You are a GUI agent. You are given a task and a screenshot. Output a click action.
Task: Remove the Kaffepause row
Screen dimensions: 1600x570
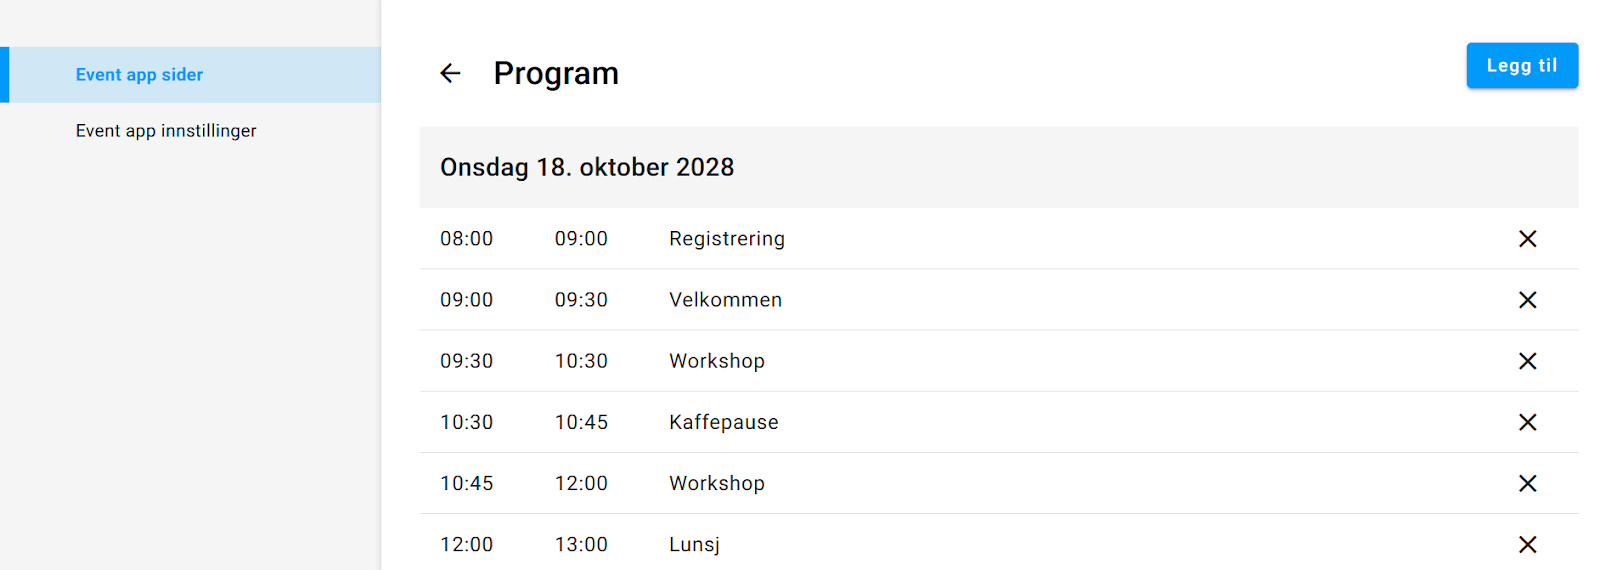coord(1527,422)
